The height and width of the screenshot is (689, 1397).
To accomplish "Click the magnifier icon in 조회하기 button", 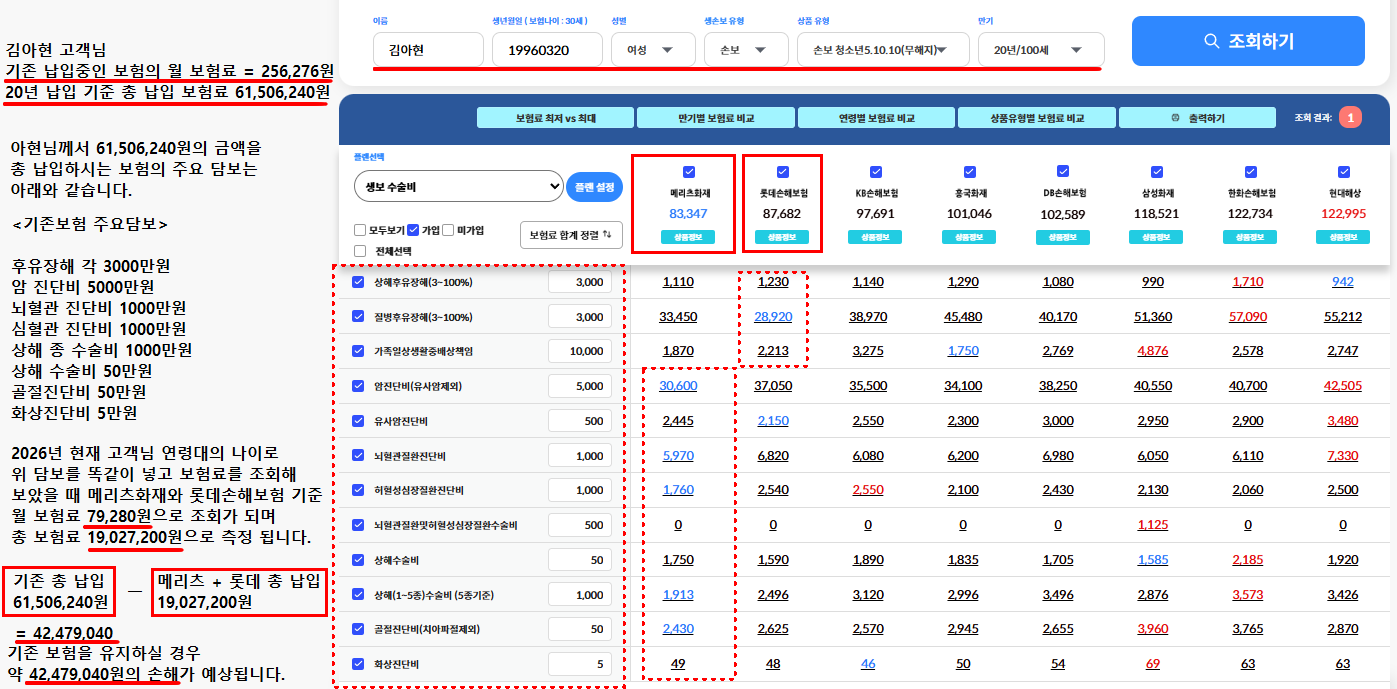I will [x=1211, y=41].
